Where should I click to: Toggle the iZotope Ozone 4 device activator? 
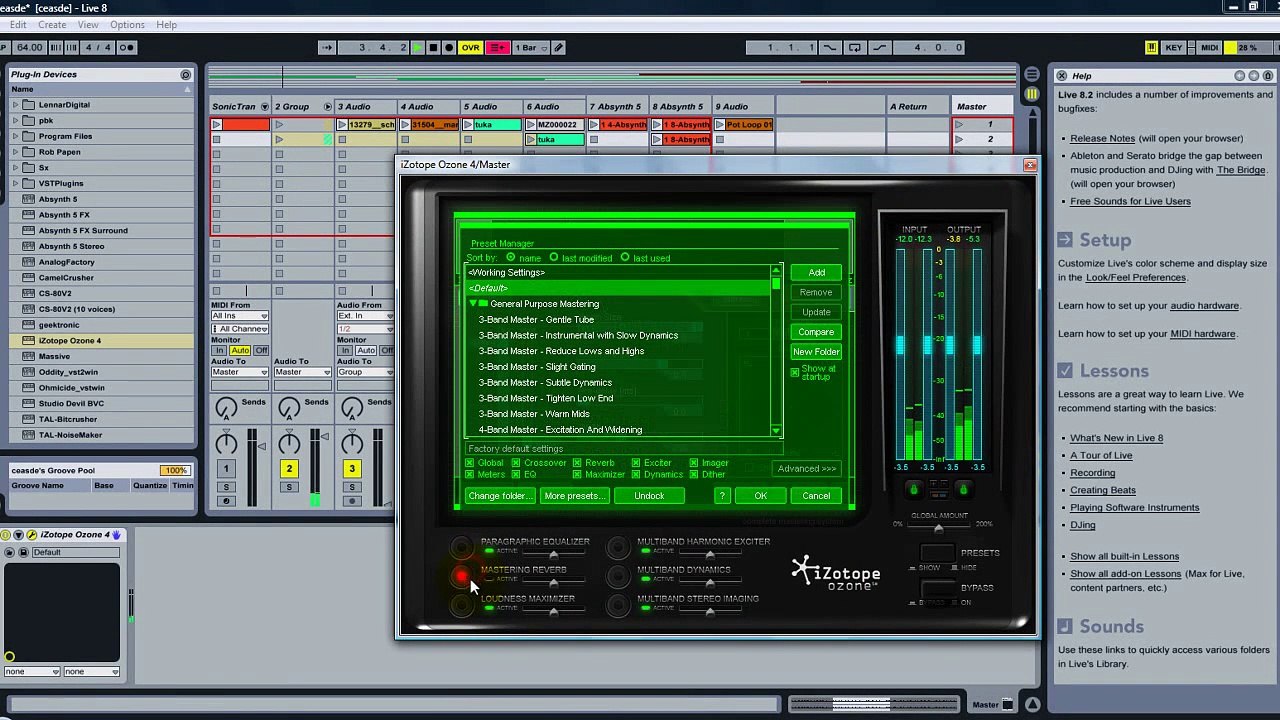(x=7, y=535)
